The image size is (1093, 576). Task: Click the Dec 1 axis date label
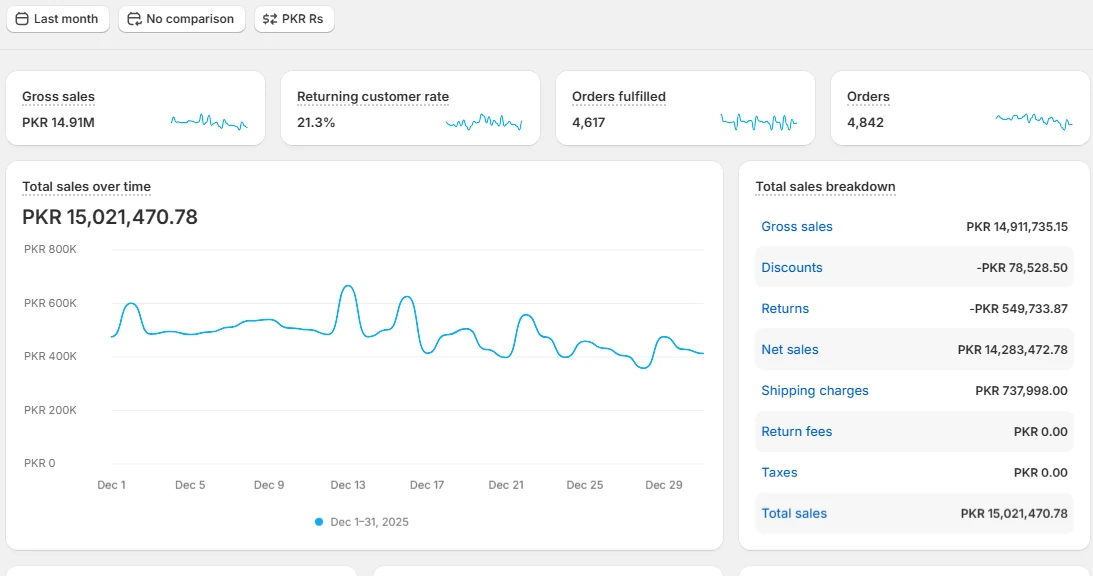pos(112,485)
